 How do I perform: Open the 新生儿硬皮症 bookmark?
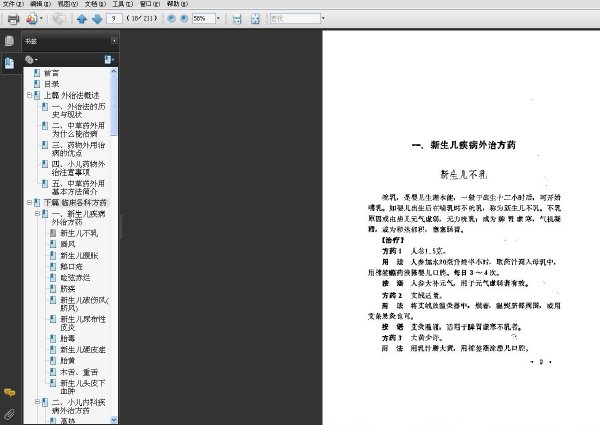pos(83,349)
